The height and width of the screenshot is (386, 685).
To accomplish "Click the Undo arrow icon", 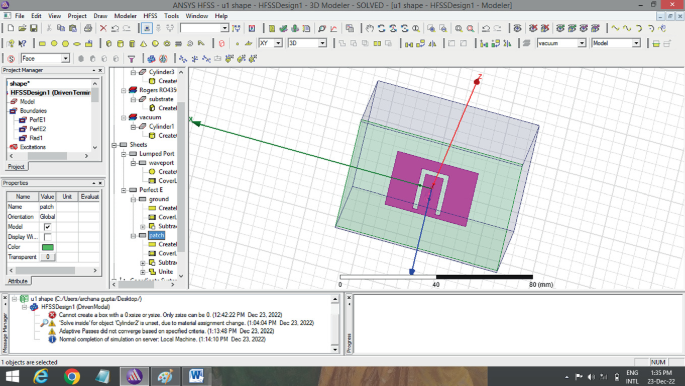I will 115,28.
